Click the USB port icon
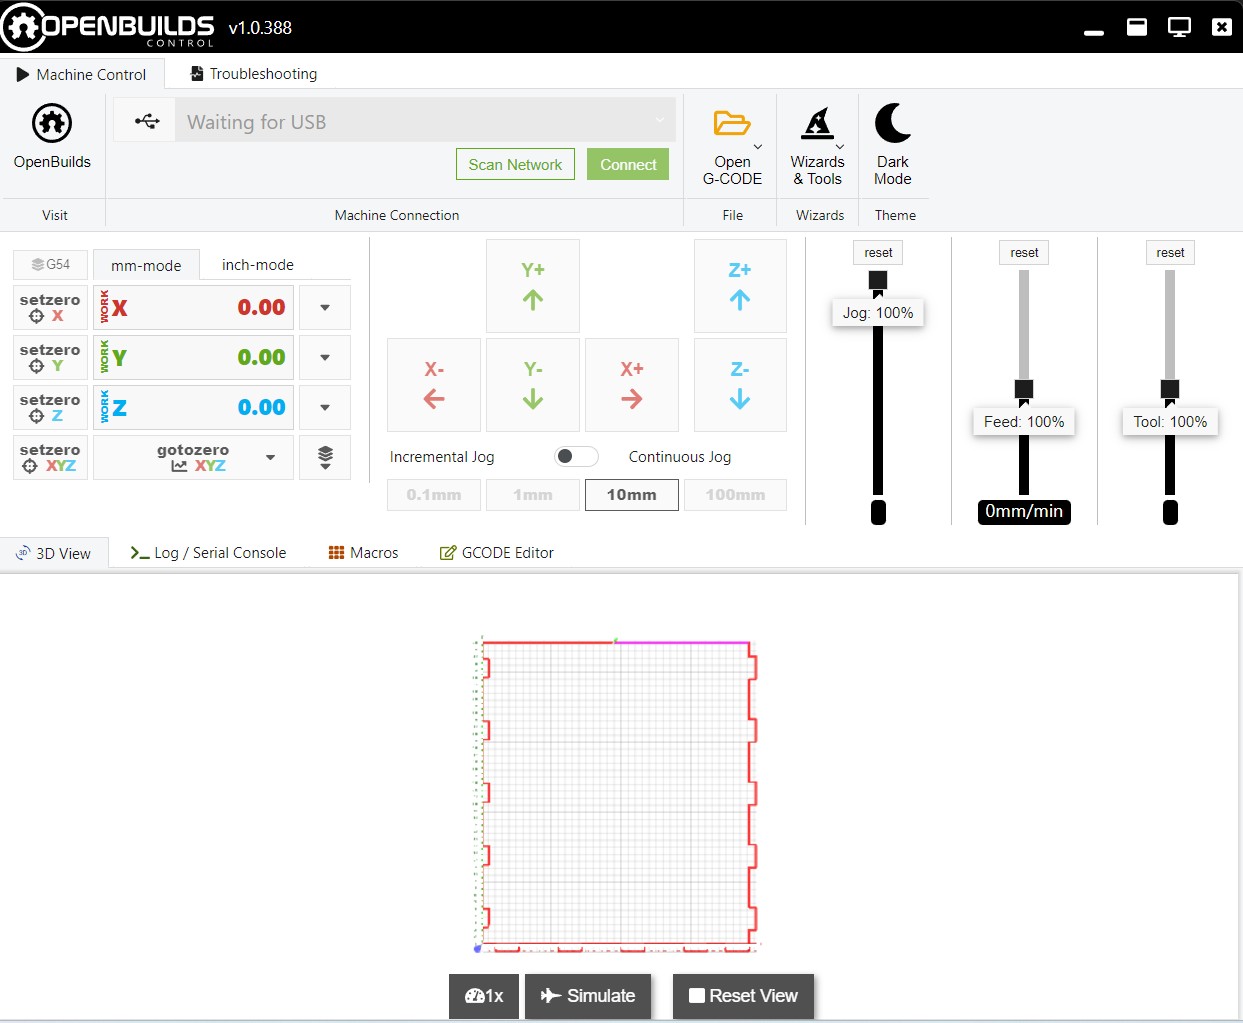Image resolution: width=1243 pixels, height=1023 pixels. pyautogui.click(x=146, y=121)
